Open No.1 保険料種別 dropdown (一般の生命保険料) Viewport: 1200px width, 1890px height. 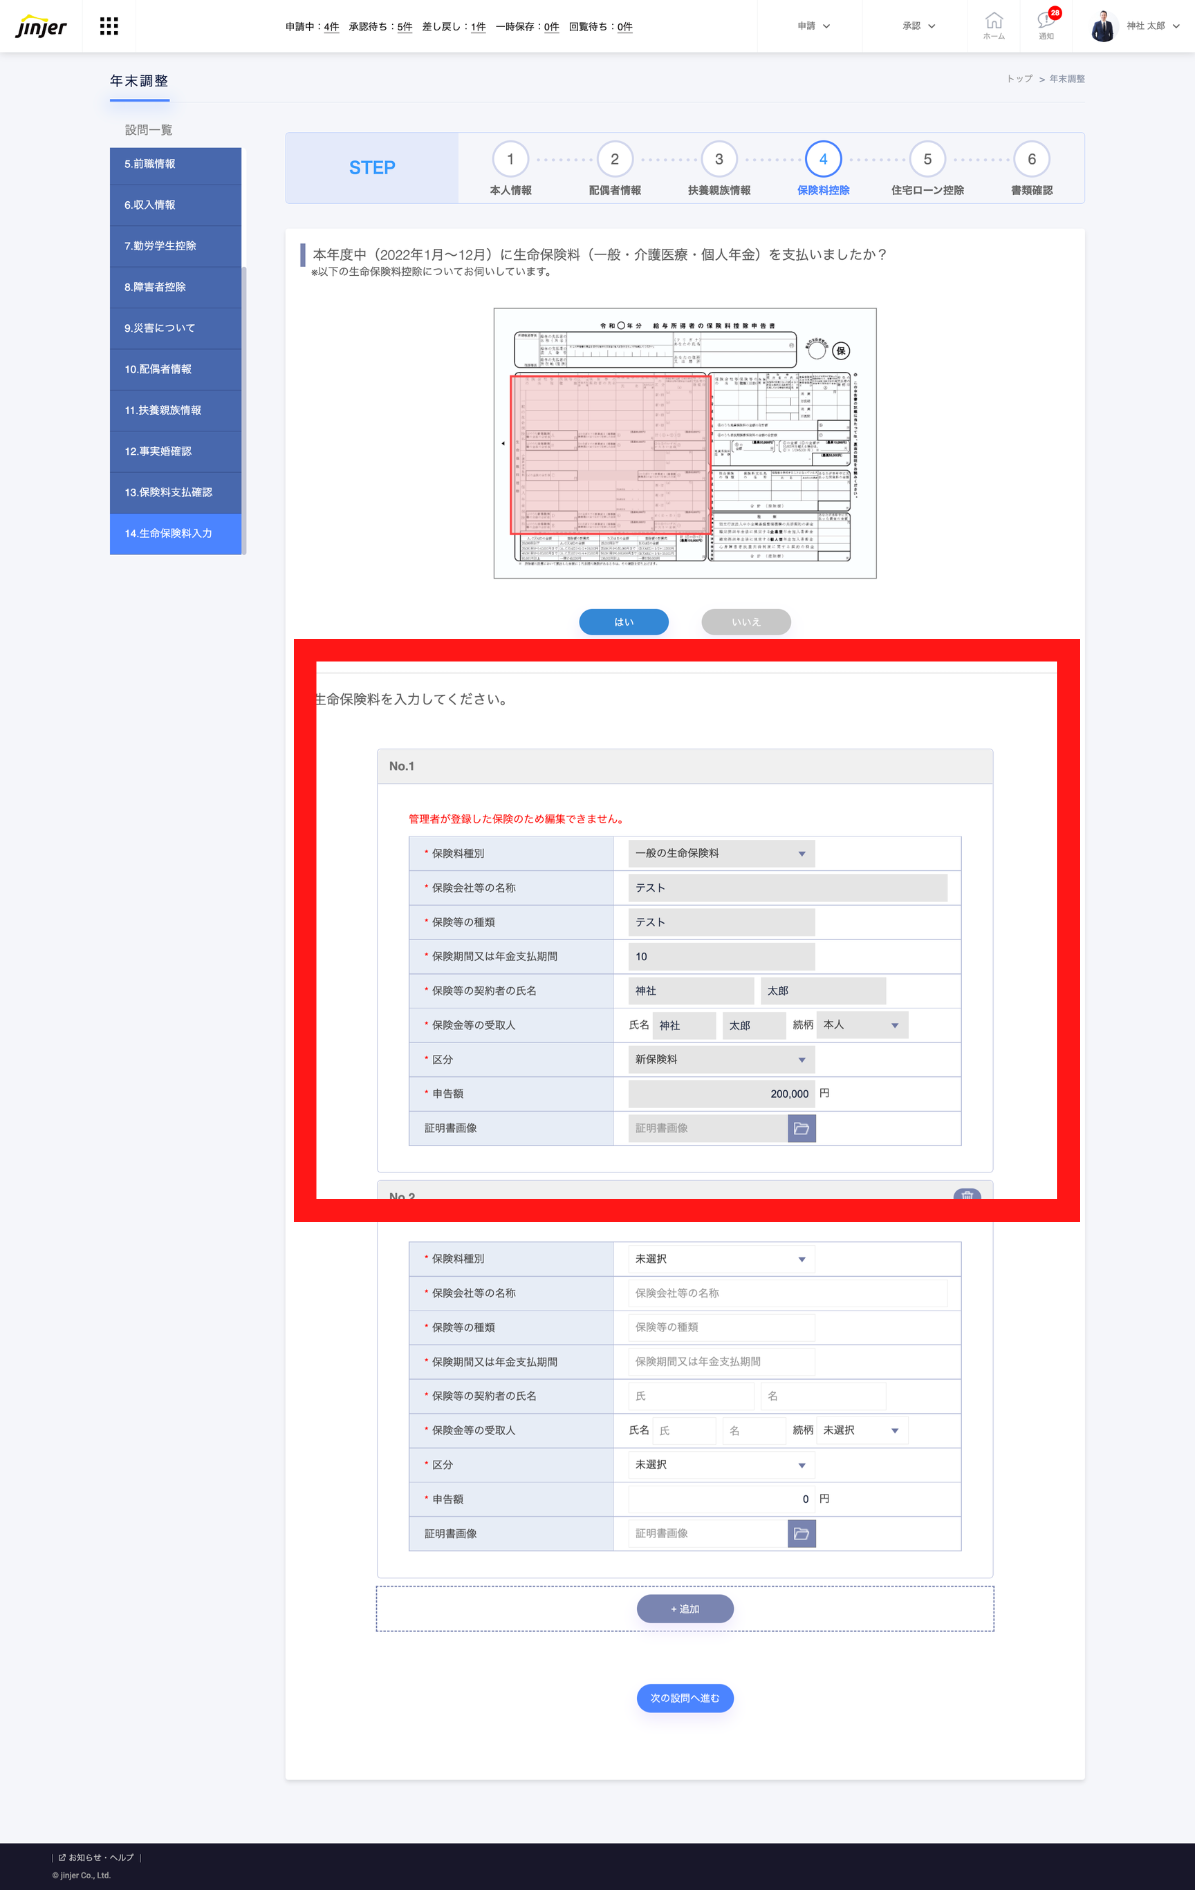(721, 853)
